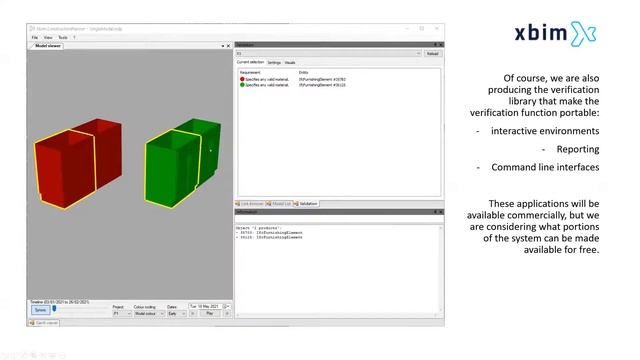Pin the Validation panel

(435, 44)
